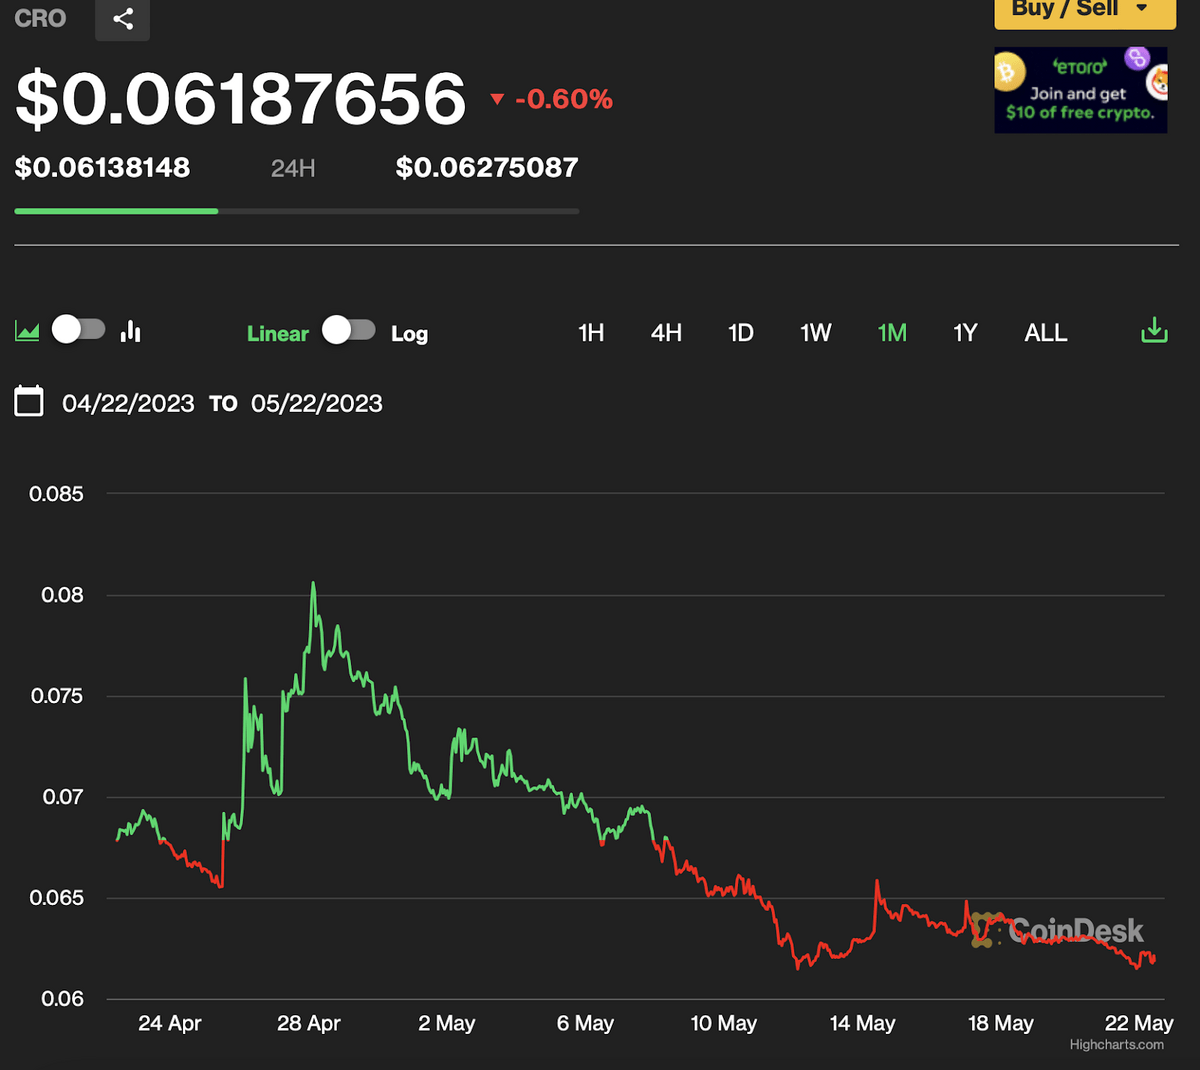Toggle the chart type switch
1200x1070 pixels.
pyautogui.click(x=79, y=329)
